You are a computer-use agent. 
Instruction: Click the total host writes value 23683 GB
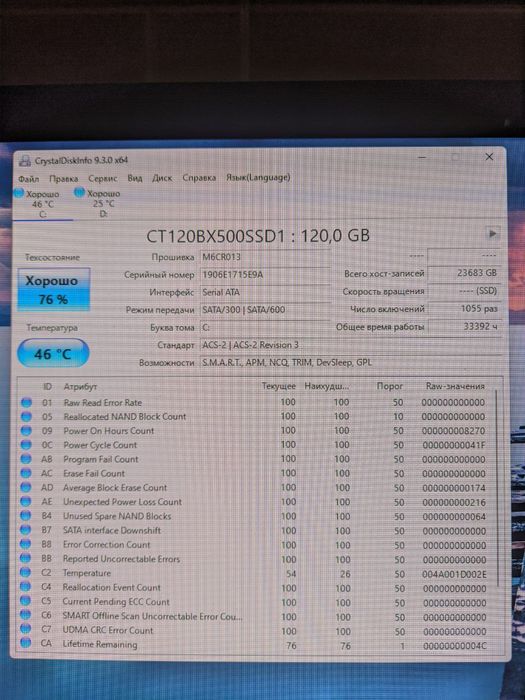click(464, 273)
